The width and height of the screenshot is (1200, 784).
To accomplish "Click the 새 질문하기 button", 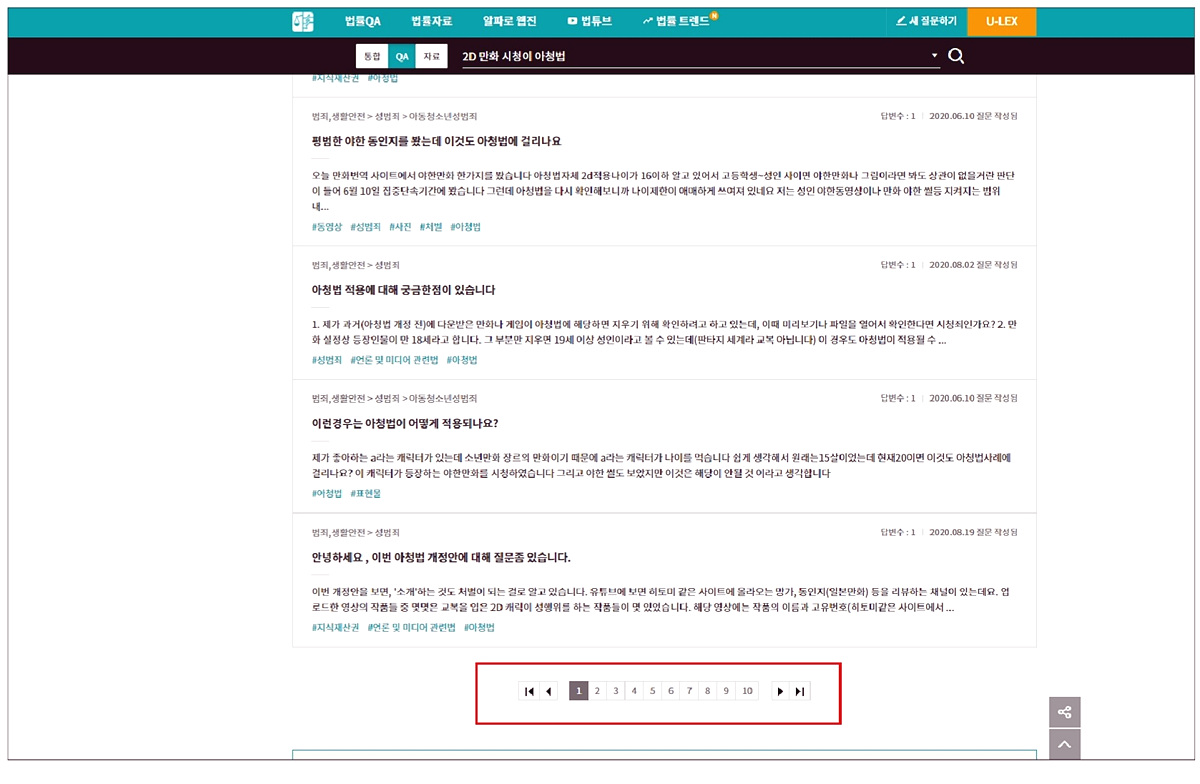I will point(926,21).
